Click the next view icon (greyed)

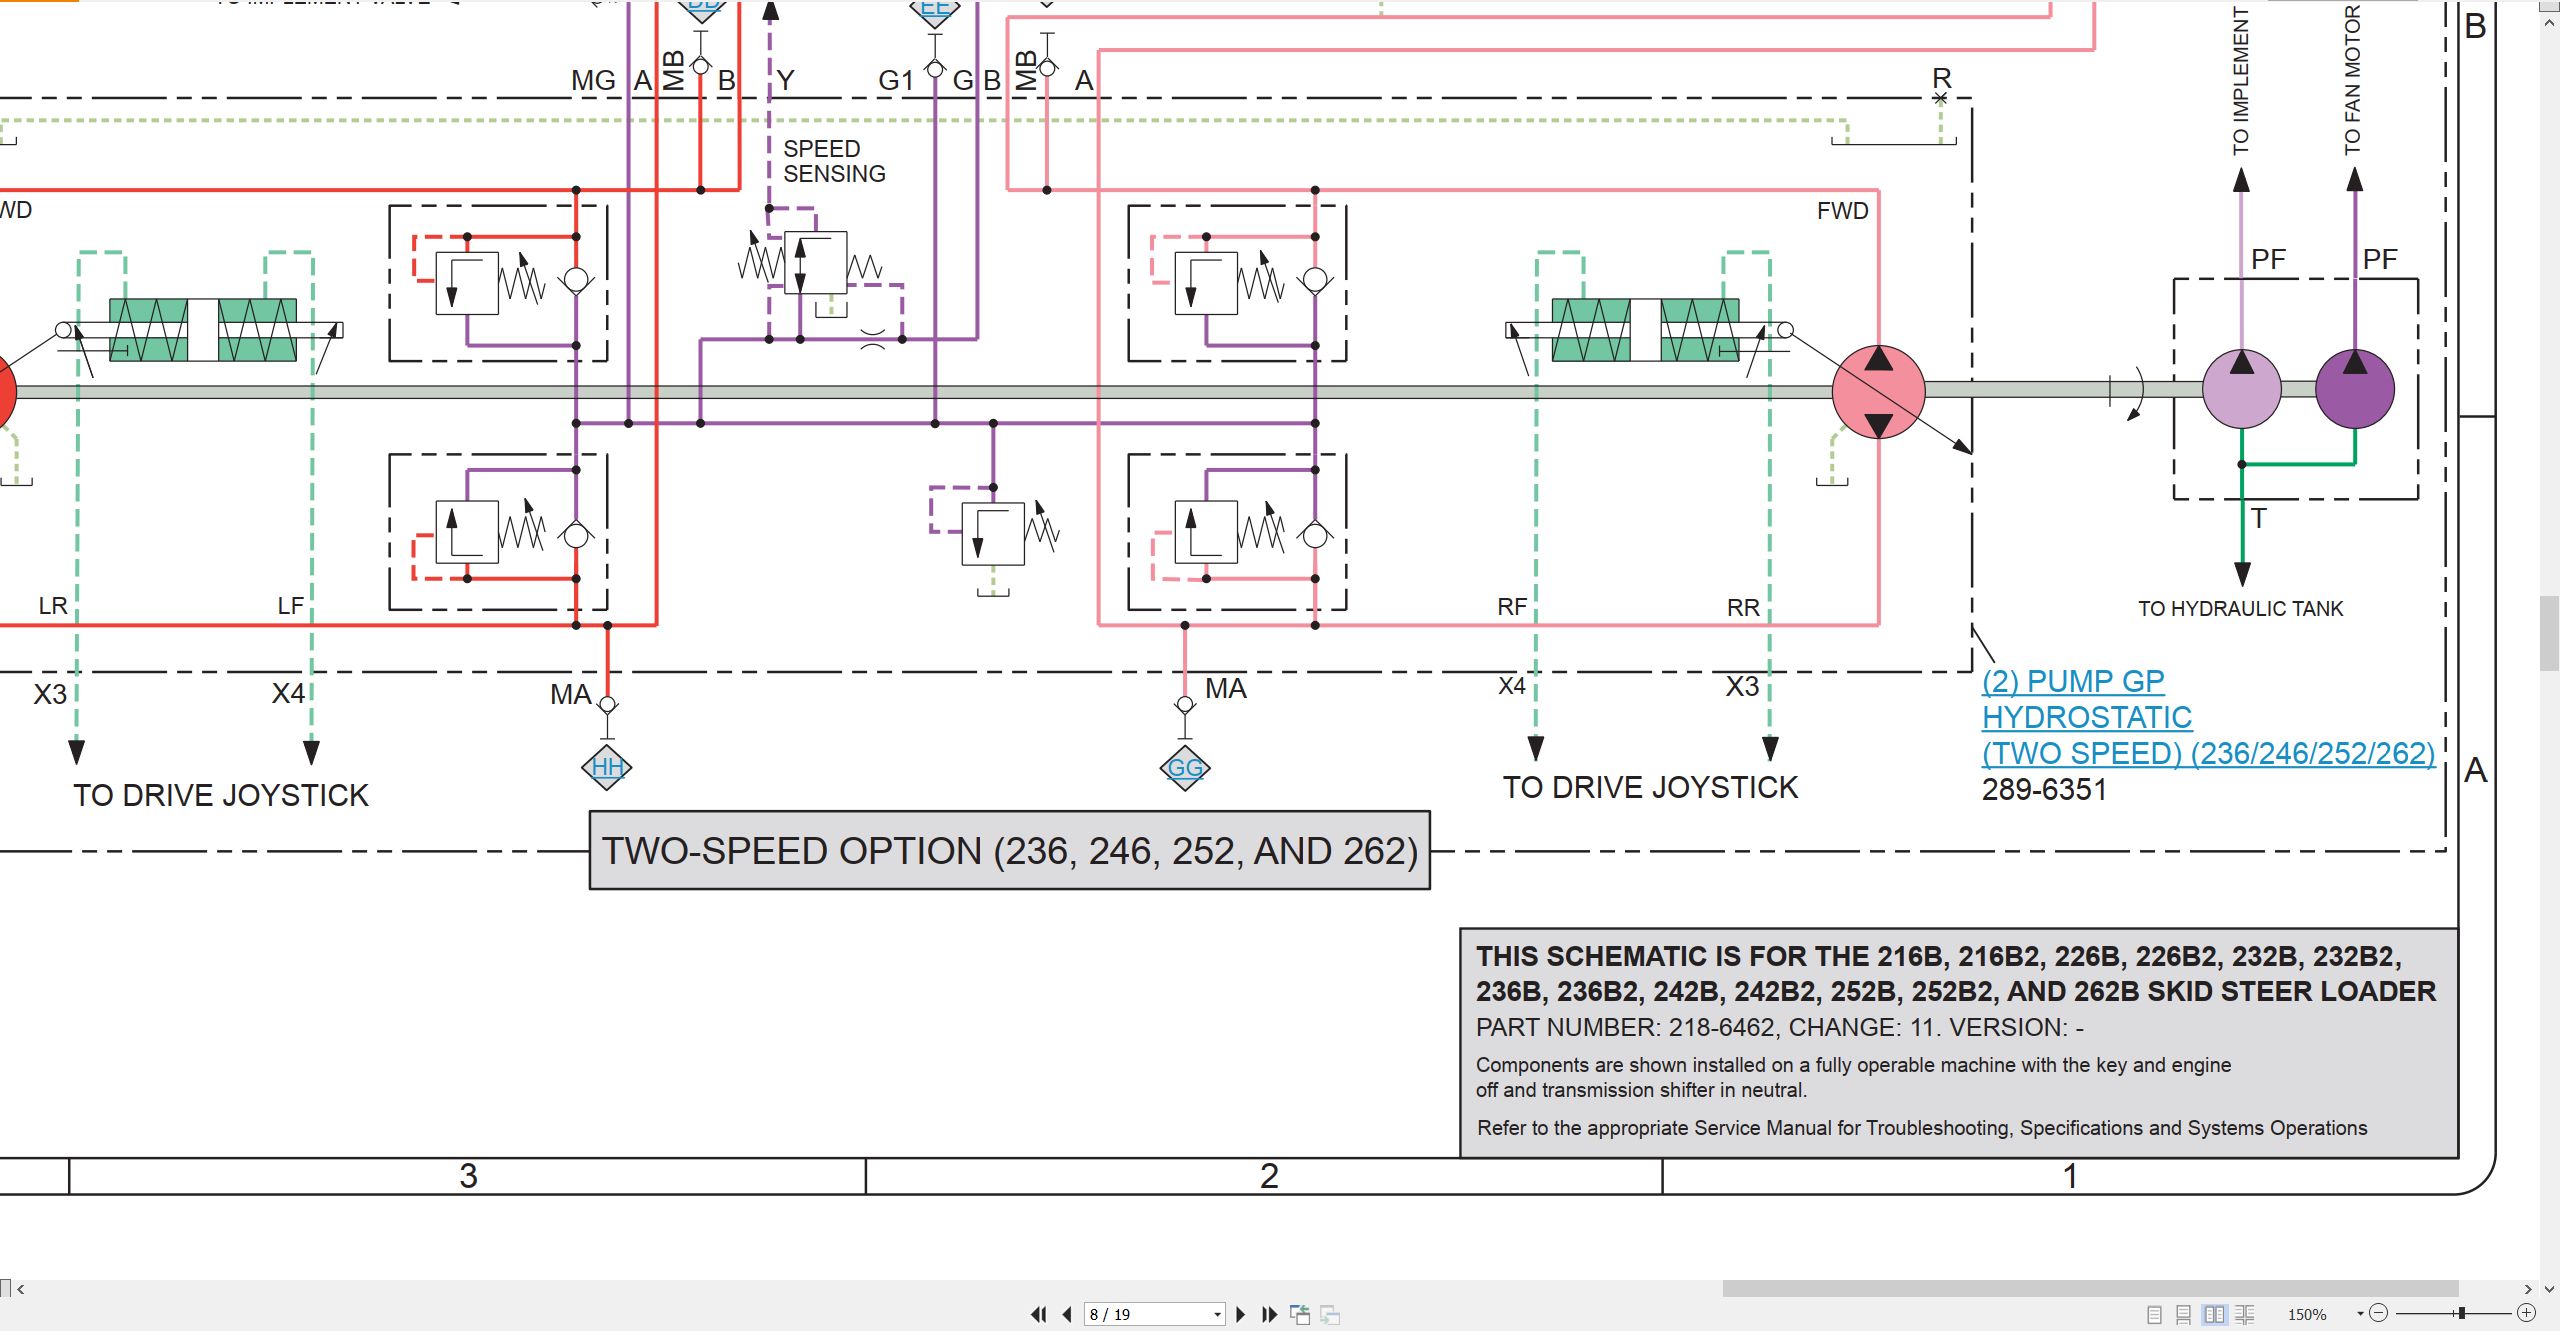tap(1330, 1314)
